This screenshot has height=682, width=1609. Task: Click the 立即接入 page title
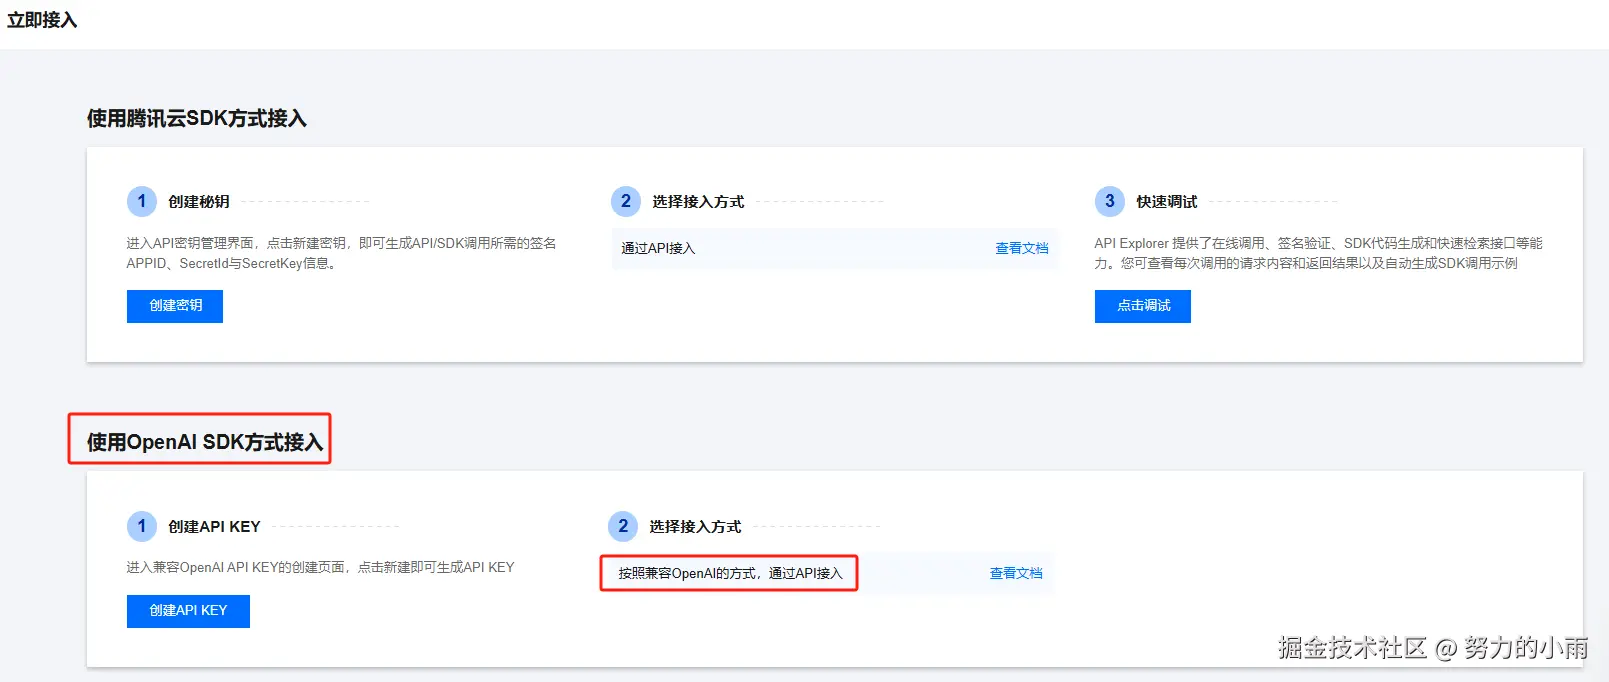tap(42, 20)
